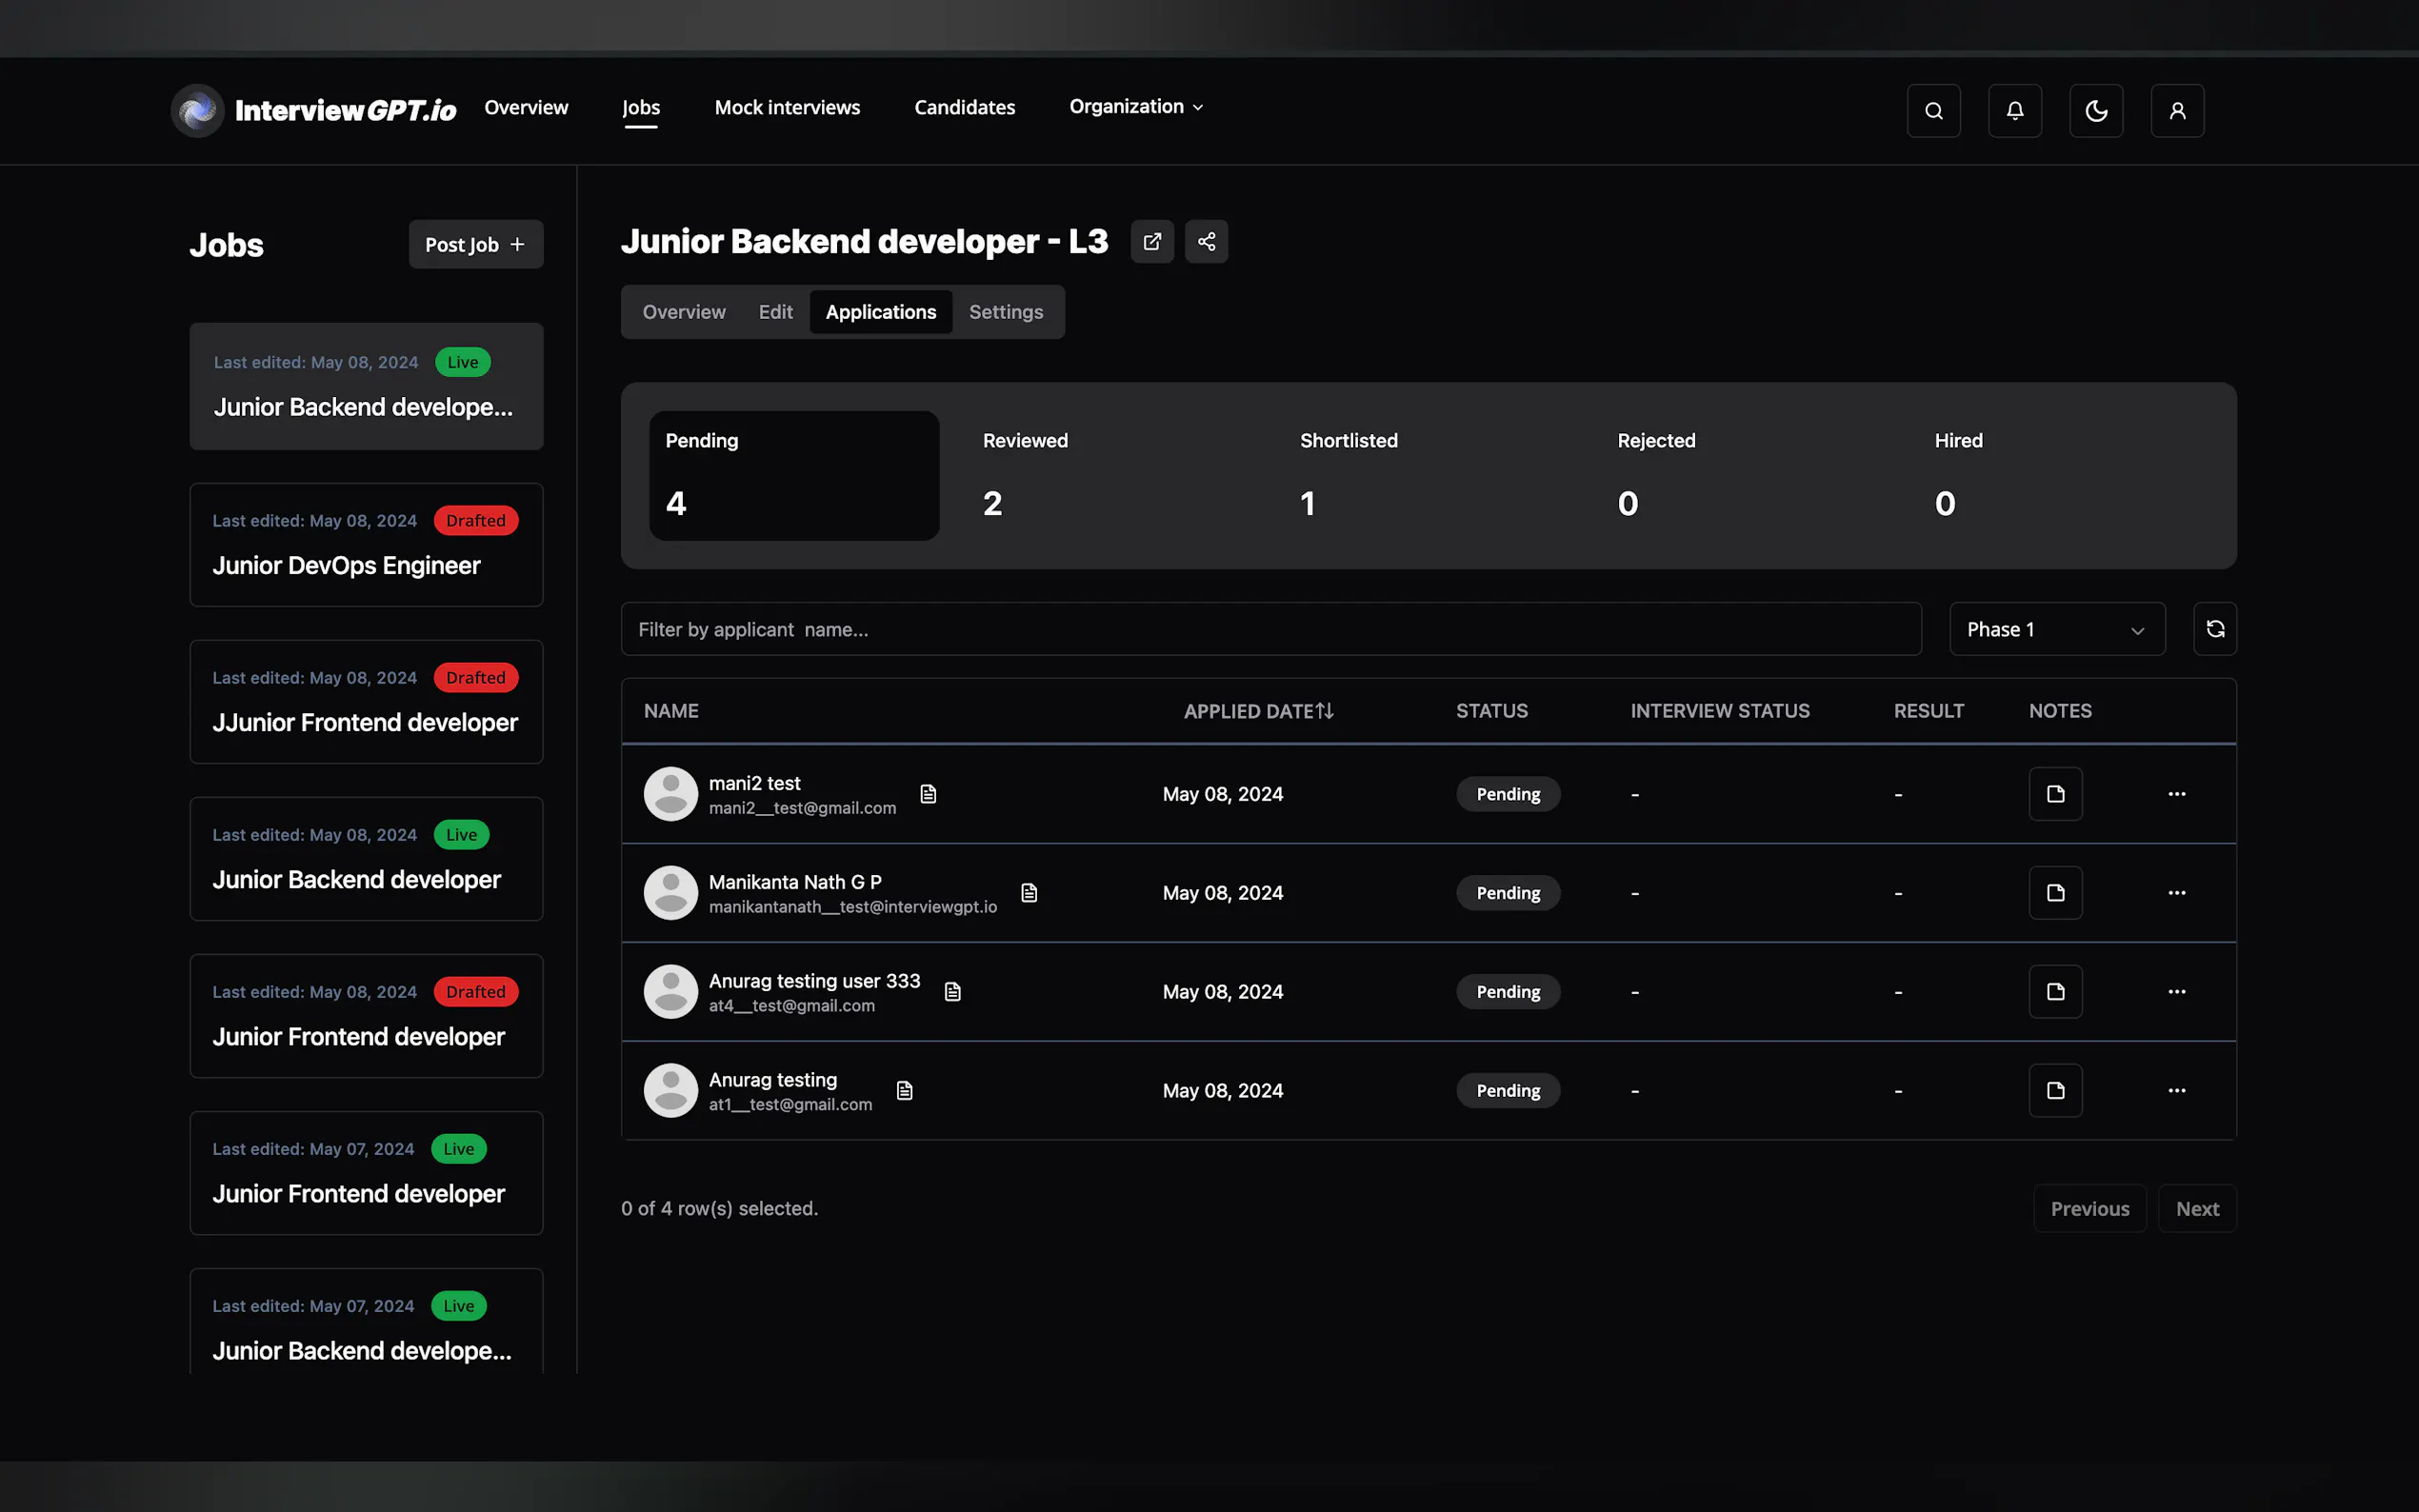
Task: Open more options for Anurag testing row
Action: click(x=2176, y=1091)
